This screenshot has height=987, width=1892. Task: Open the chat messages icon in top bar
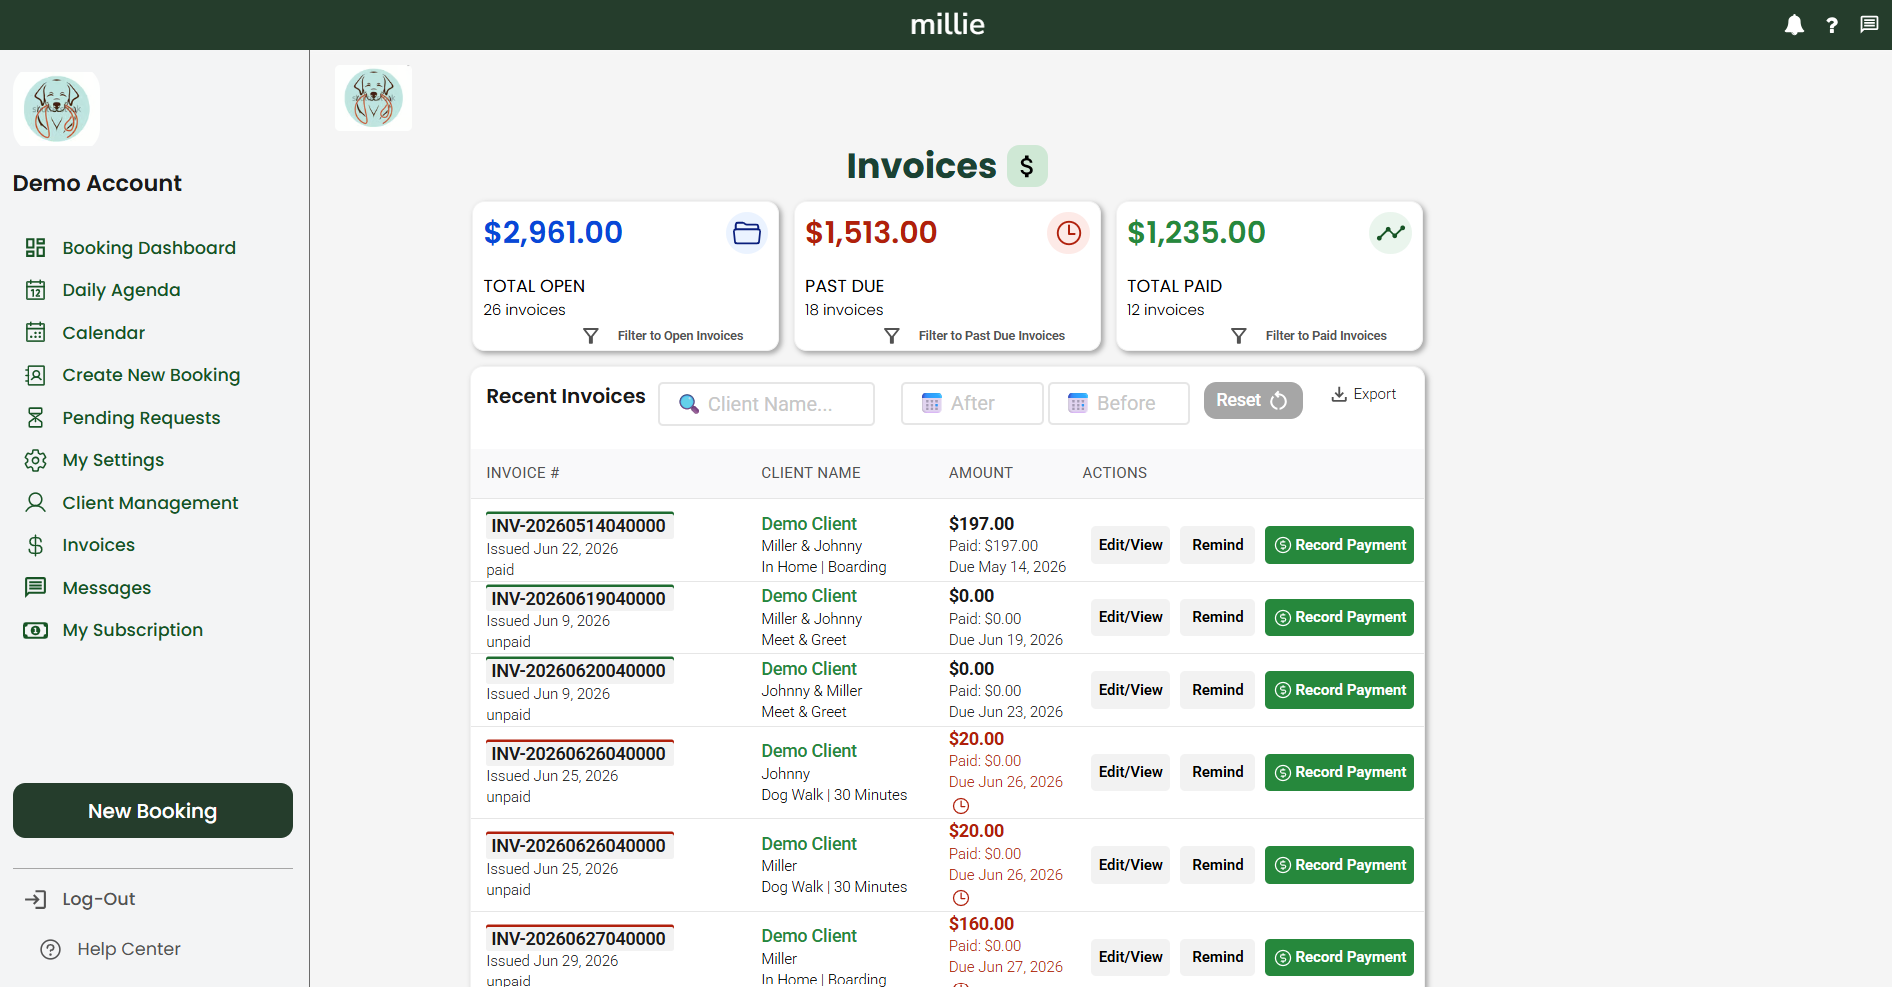point(1869,24)
